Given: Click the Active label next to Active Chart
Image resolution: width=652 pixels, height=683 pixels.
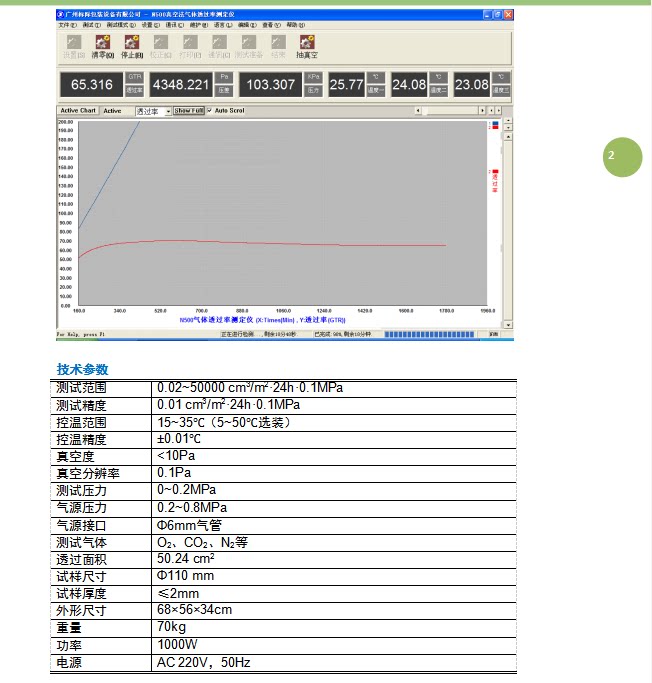Looking at the screenshot, I should [x=112, y=111].
